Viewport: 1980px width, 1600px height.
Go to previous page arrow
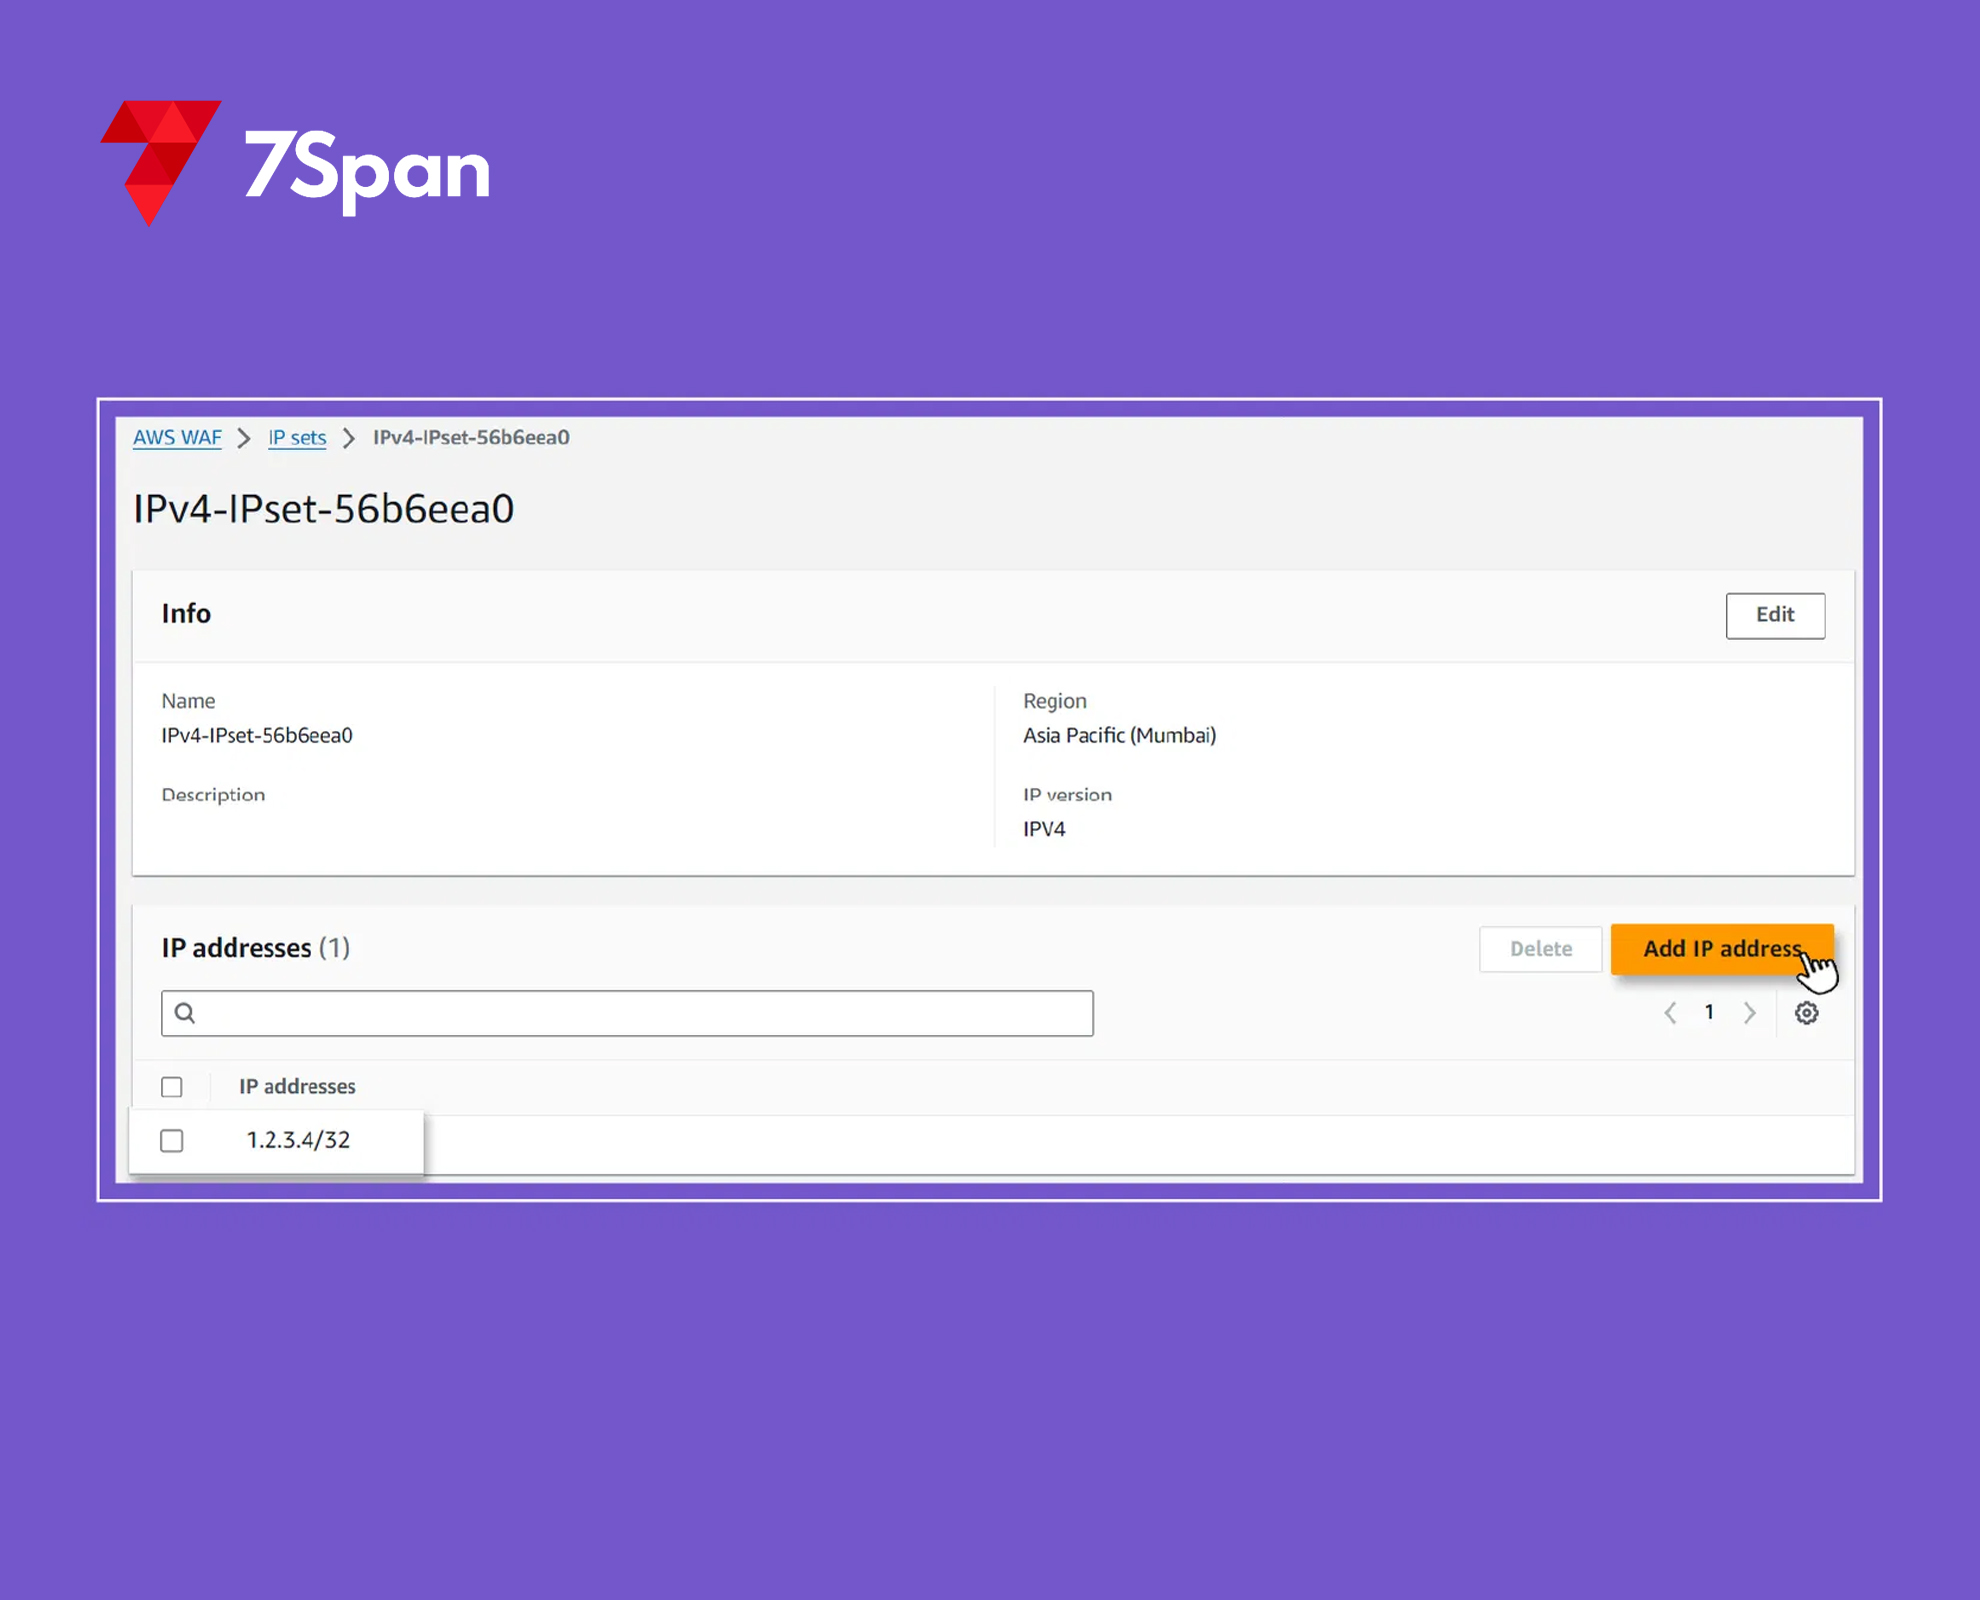point(1670,1013)
